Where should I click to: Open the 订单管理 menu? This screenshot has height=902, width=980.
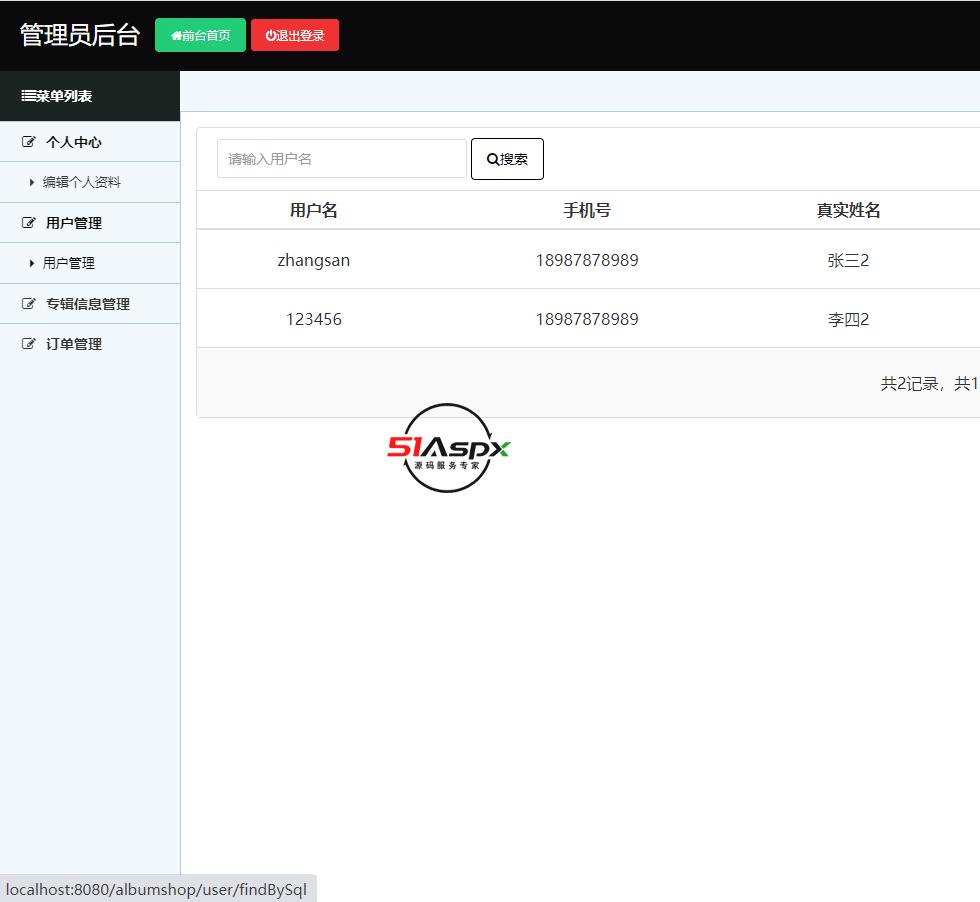(74, 344)
